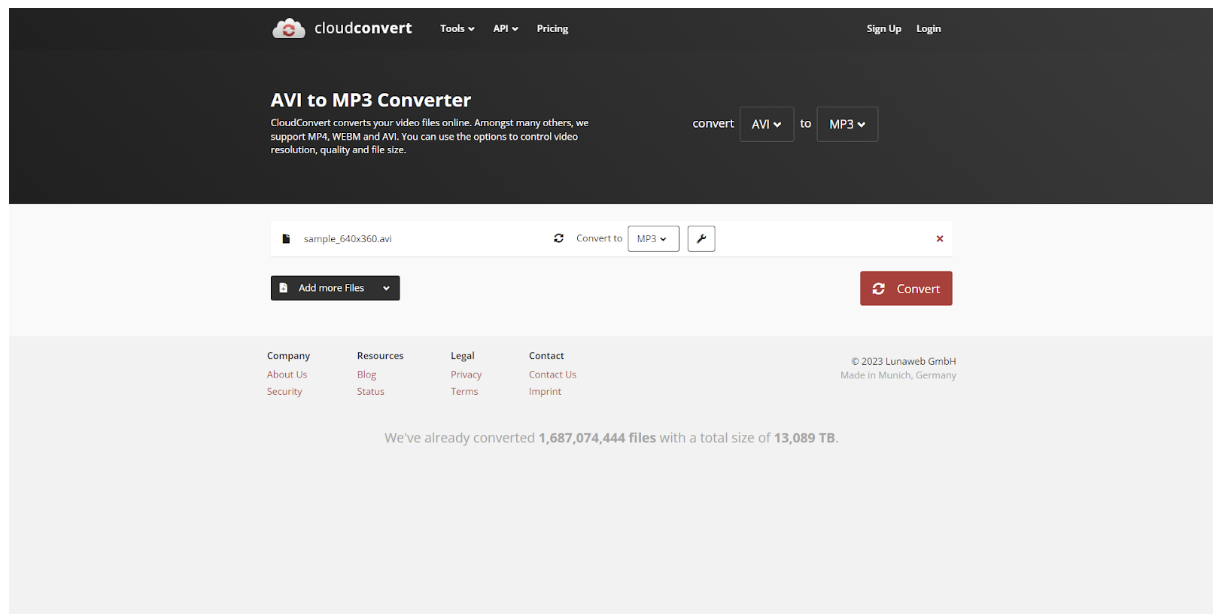Open the Terms link

pos(464,392)
